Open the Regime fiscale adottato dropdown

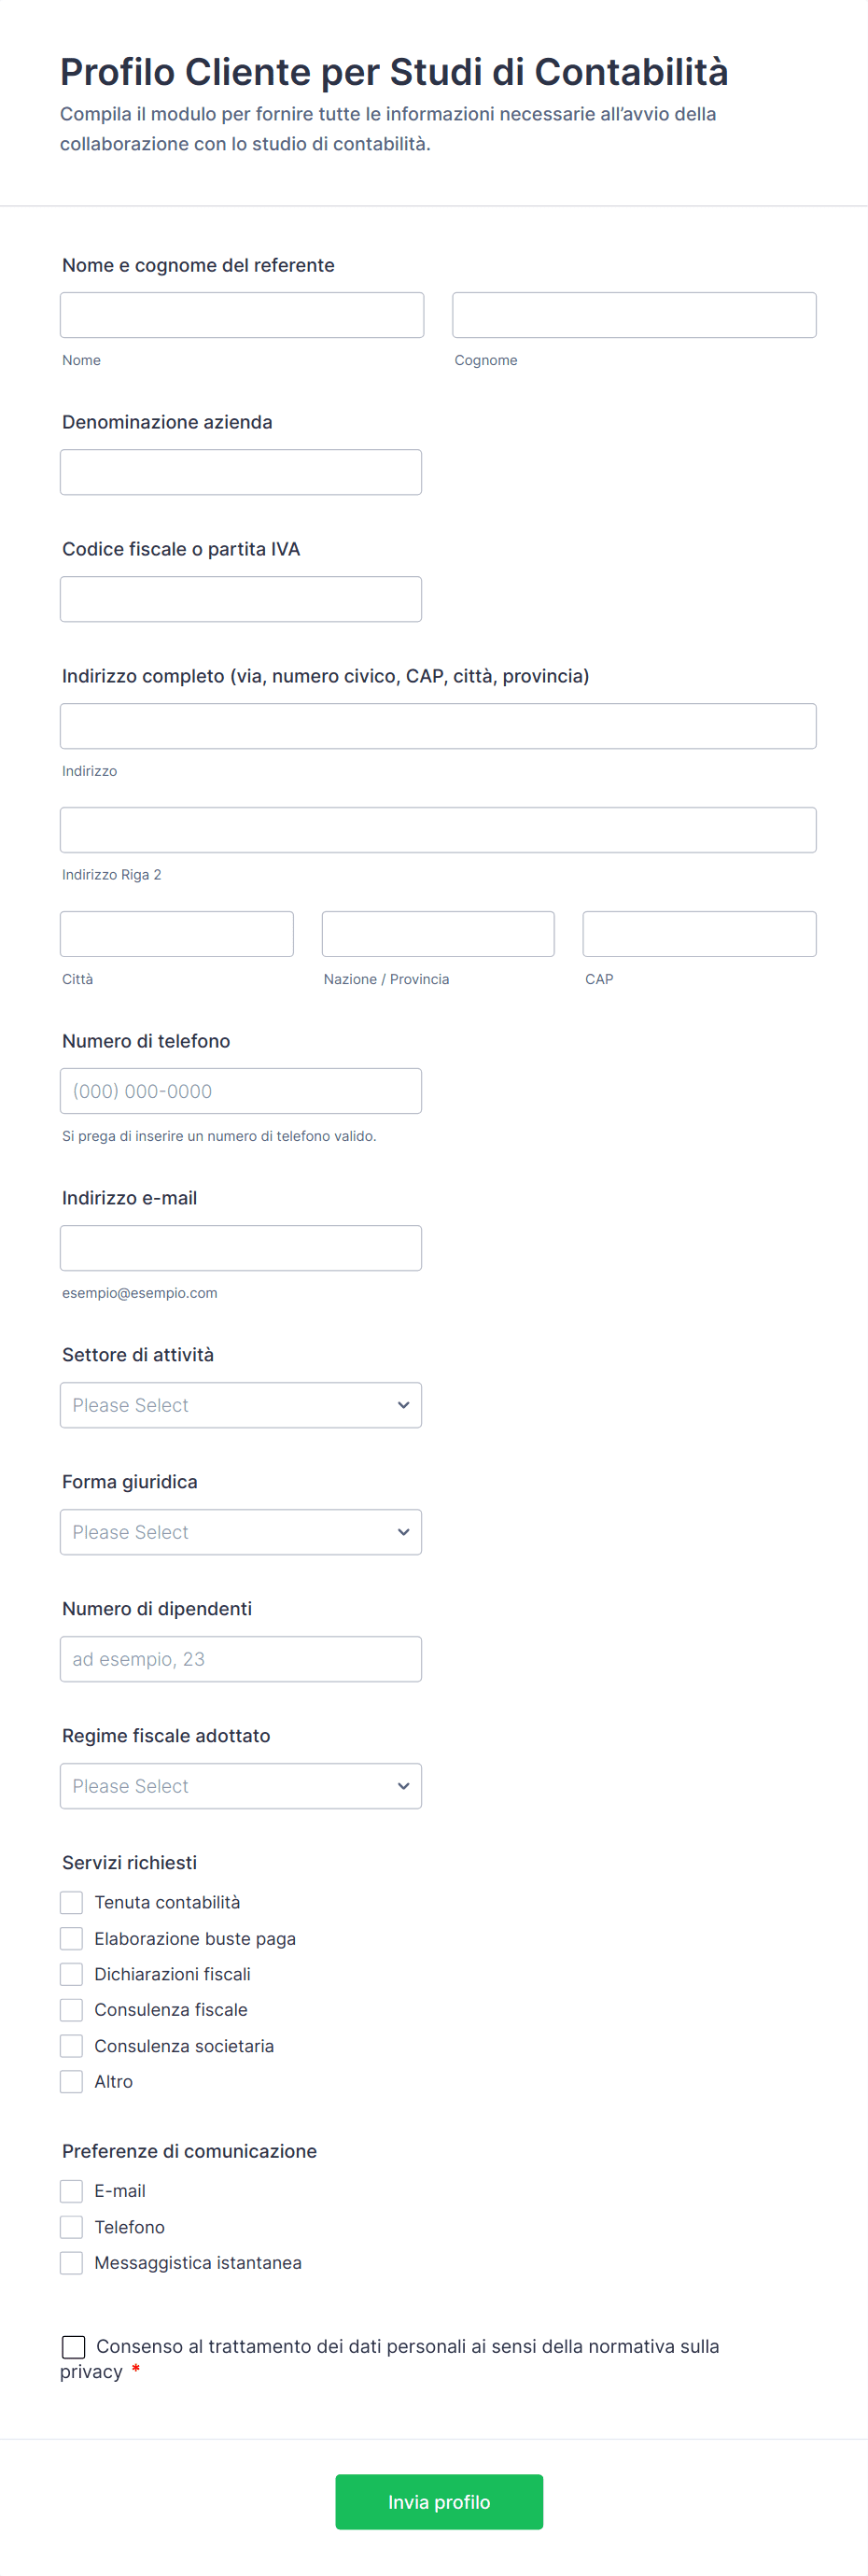(x=240, y=1786)
